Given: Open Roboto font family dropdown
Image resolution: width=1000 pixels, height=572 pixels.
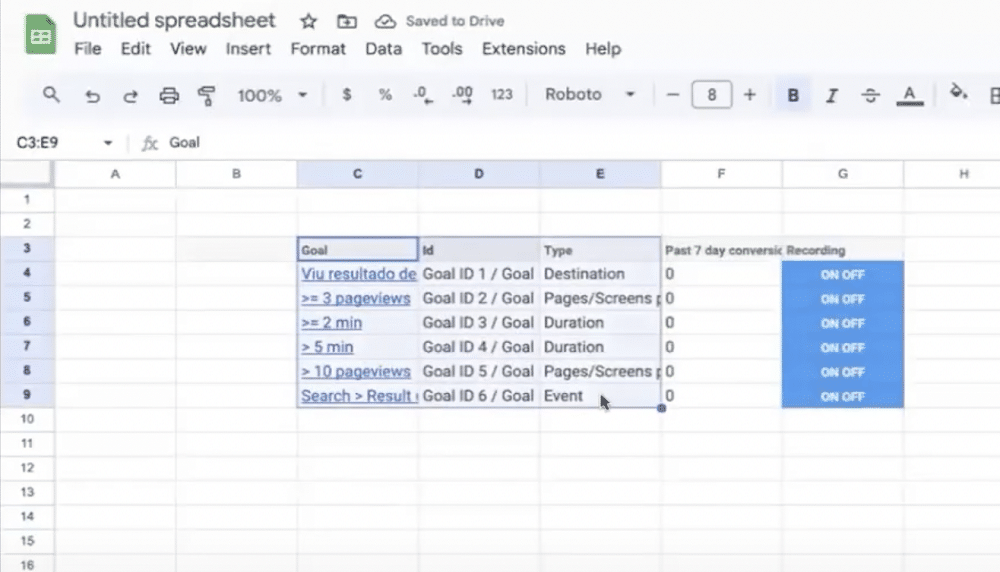Looking at the screenshot, I should (590, 94).
